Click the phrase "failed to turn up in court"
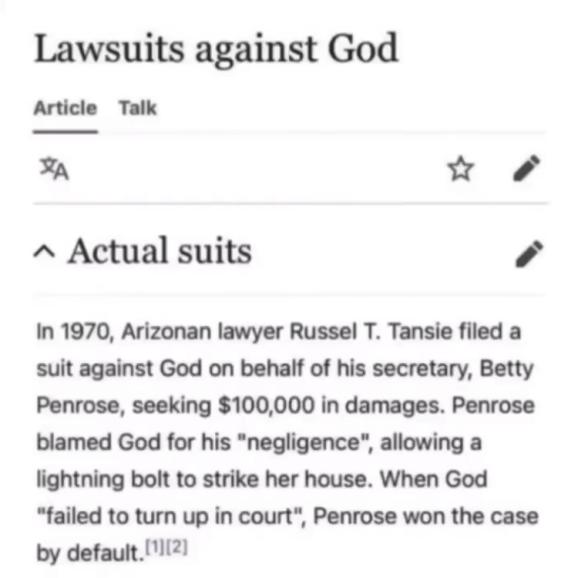This screenshot has width=578, height=578. pyautogui.click(x=170, y=516)
